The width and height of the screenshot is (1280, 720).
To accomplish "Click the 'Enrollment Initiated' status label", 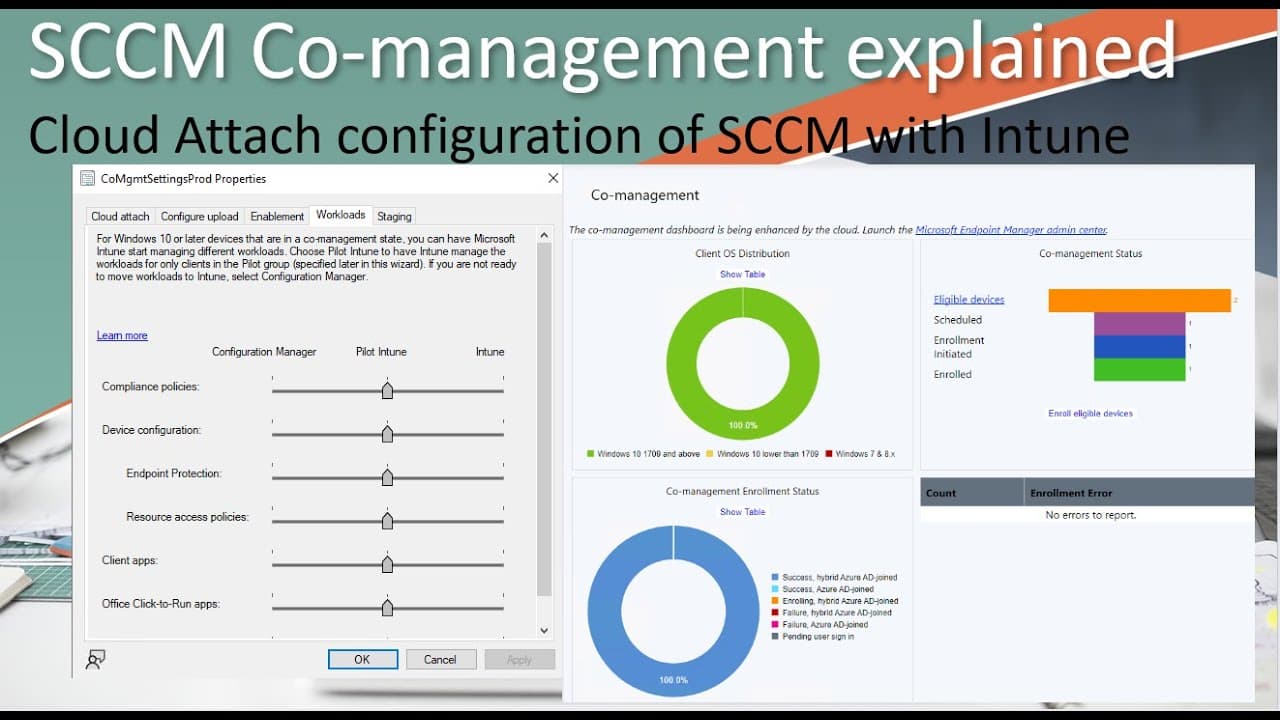I will point(959,347).
